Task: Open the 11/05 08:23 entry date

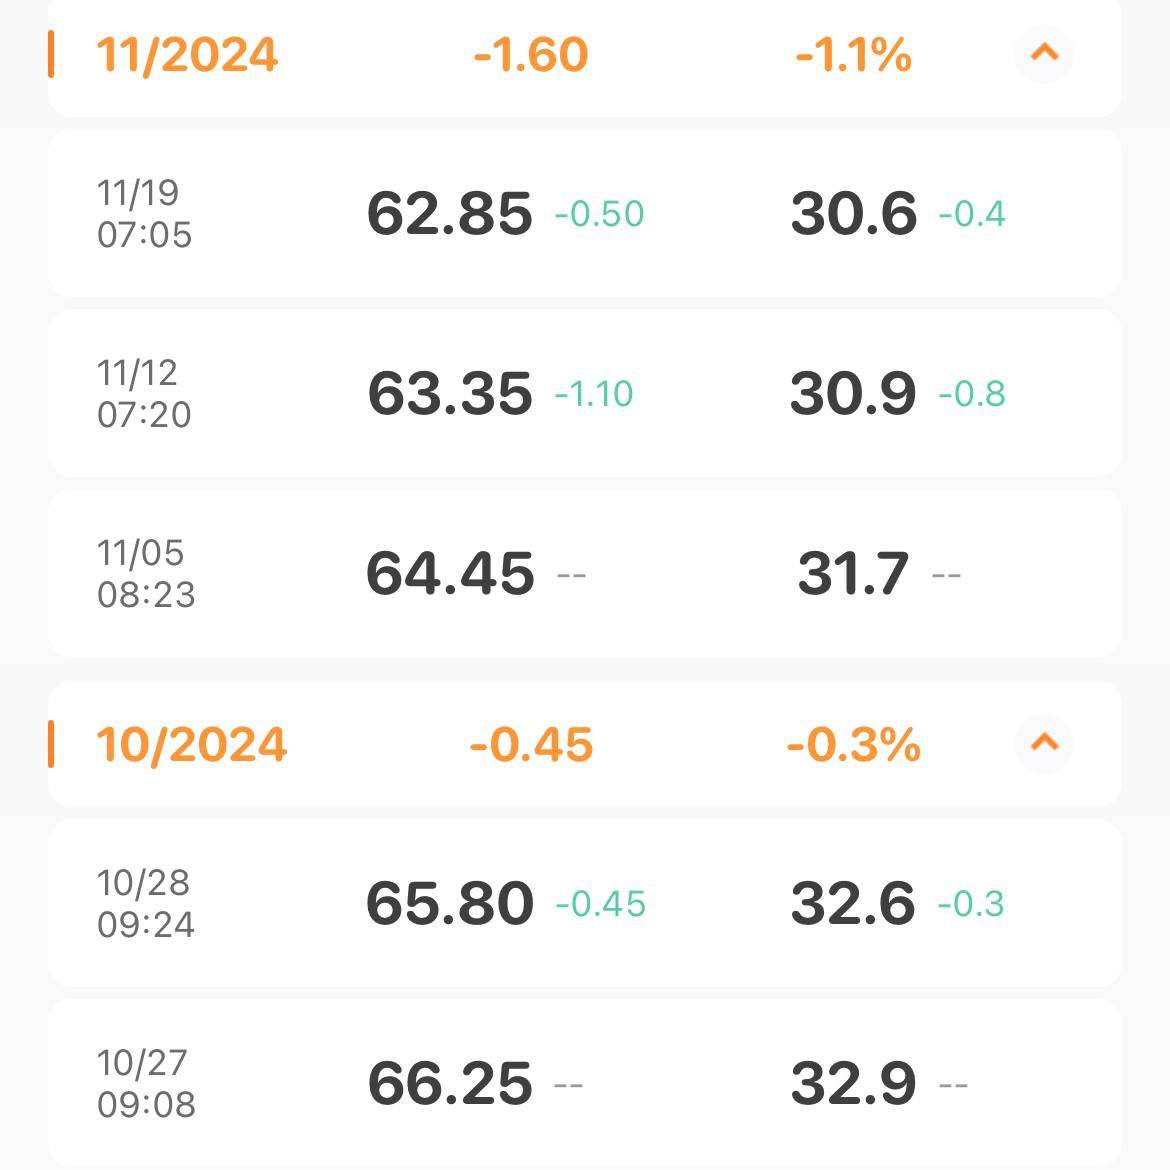Action: coord(146,573)
